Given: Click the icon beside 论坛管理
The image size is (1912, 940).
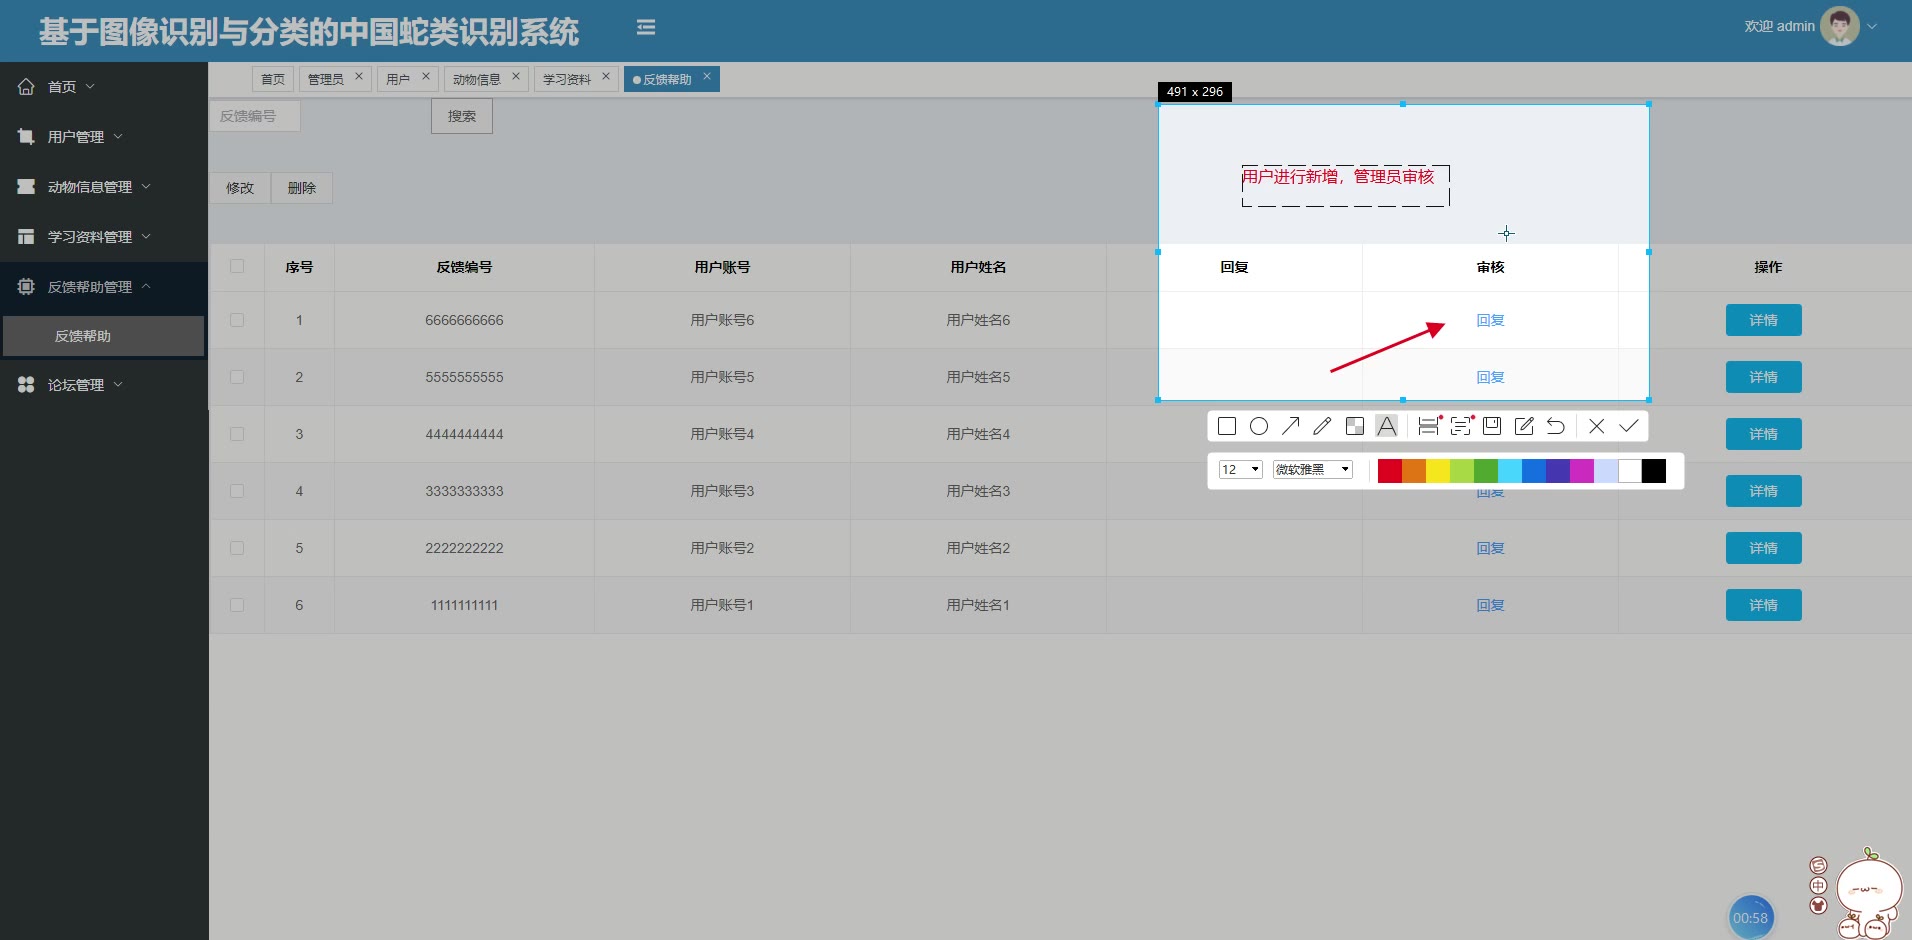Looking at the screenshot, I should (x=26, y=385).
